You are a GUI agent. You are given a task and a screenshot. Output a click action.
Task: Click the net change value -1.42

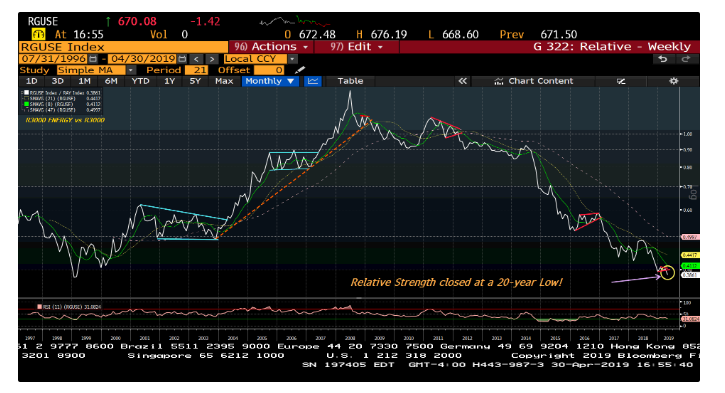click(205, 21)
